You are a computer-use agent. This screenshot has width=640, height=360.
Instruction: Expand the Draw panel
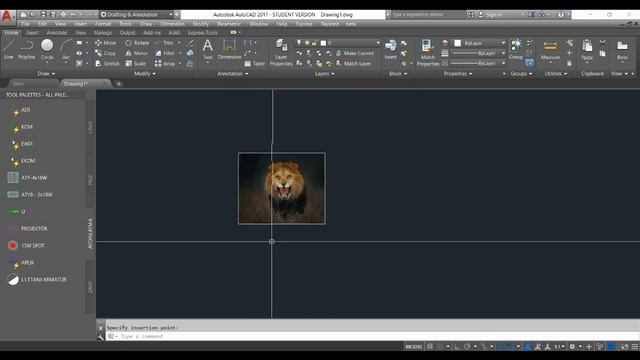pos(46,74)
